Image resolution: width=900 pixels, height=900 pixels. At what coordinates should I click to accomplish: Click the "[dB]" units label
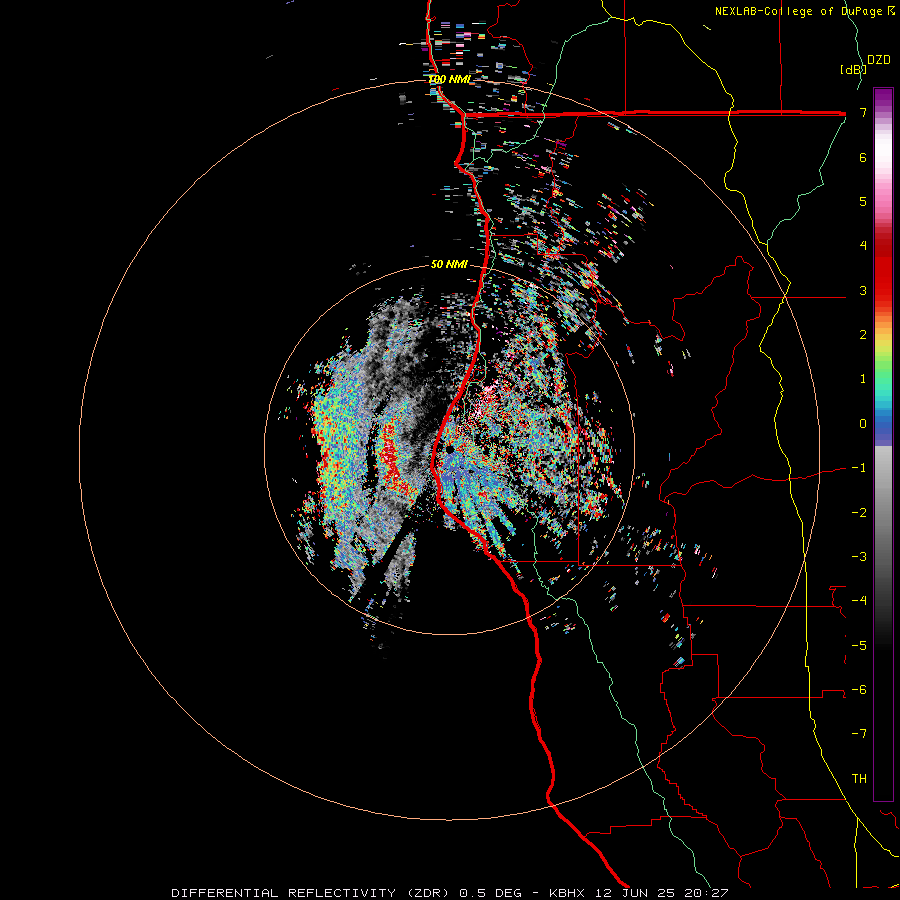[x=853, y=69]
